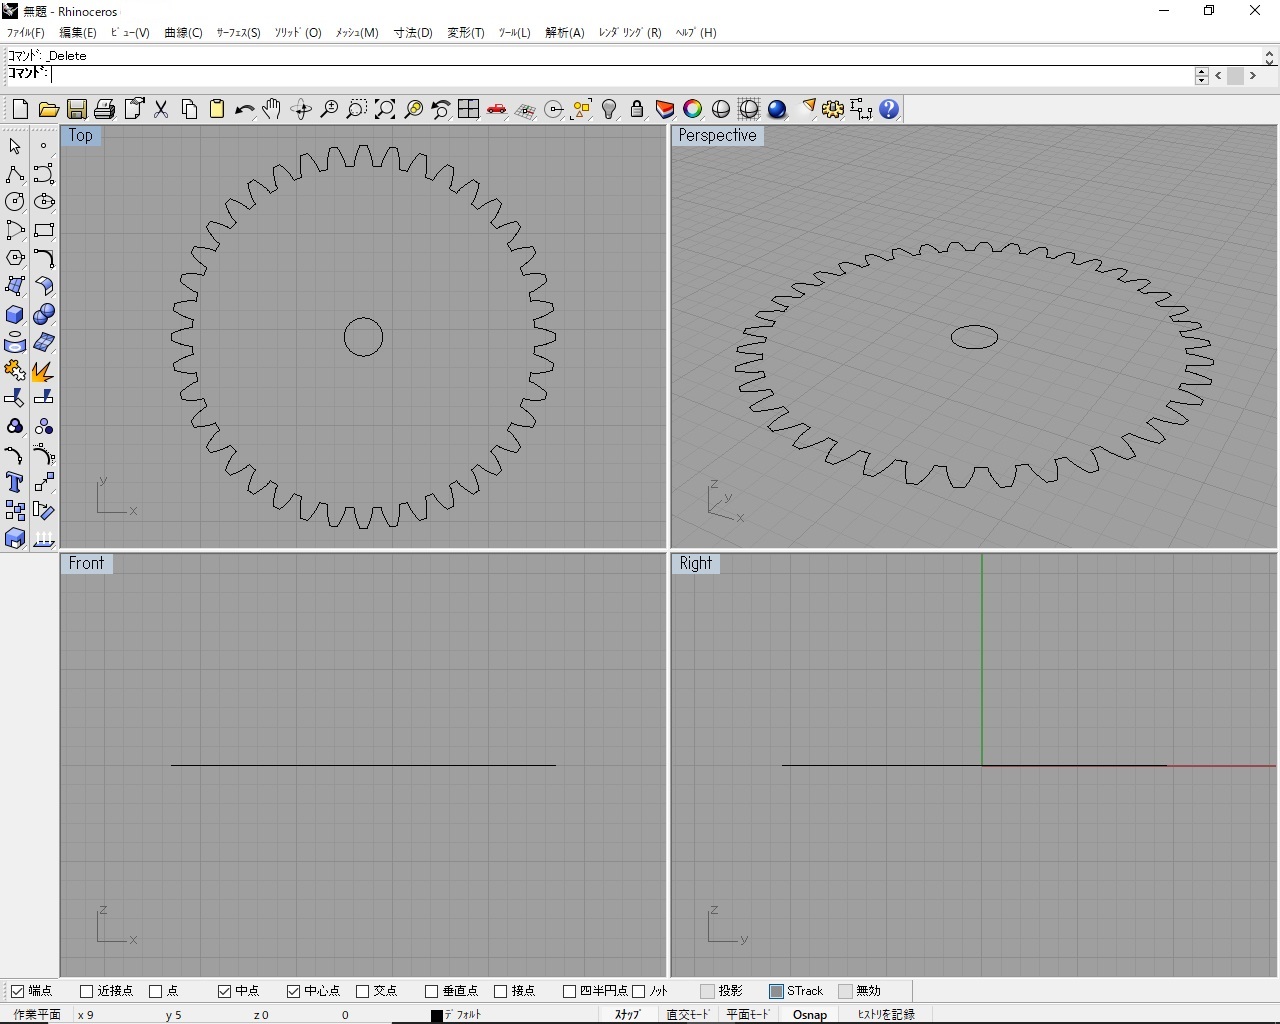Viewport: 1280px width, 1024px height.
Task: Select the Rotate view tool
Action: [x=300, y=109]
